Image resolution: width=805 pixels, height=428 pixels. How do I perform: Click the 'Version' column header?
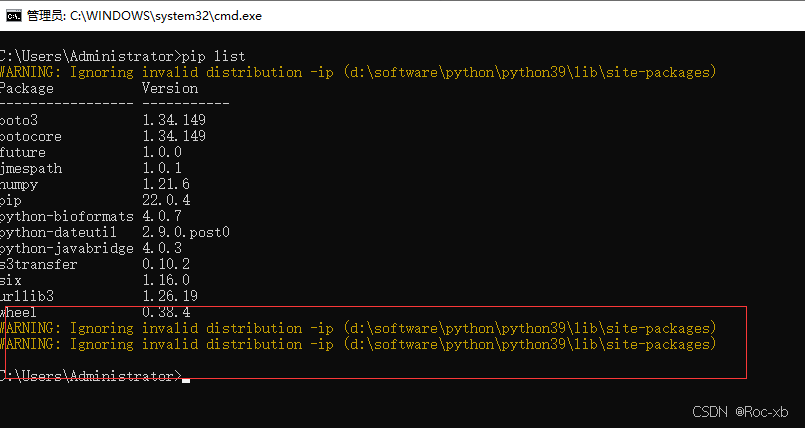(x=170, y=88)
